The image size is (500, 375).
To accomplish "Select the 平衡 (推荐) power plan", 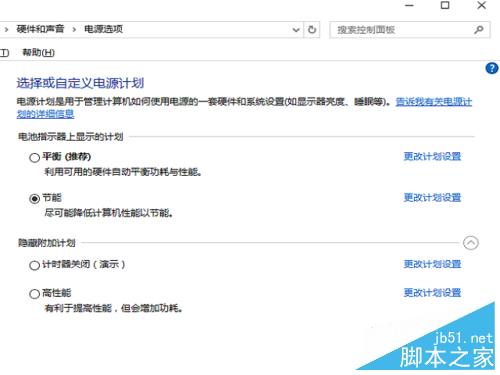I will coord(34,157).
